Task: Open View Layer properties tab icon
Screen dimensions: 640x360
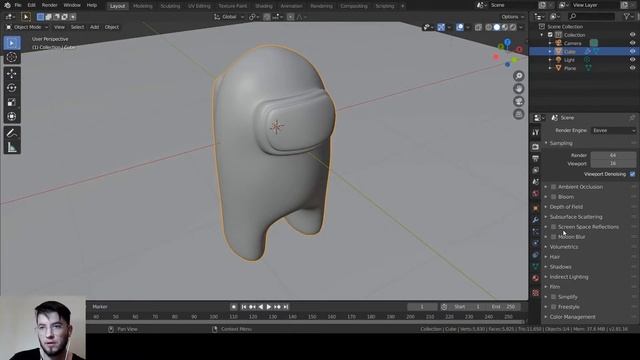Action: (536, 170)
